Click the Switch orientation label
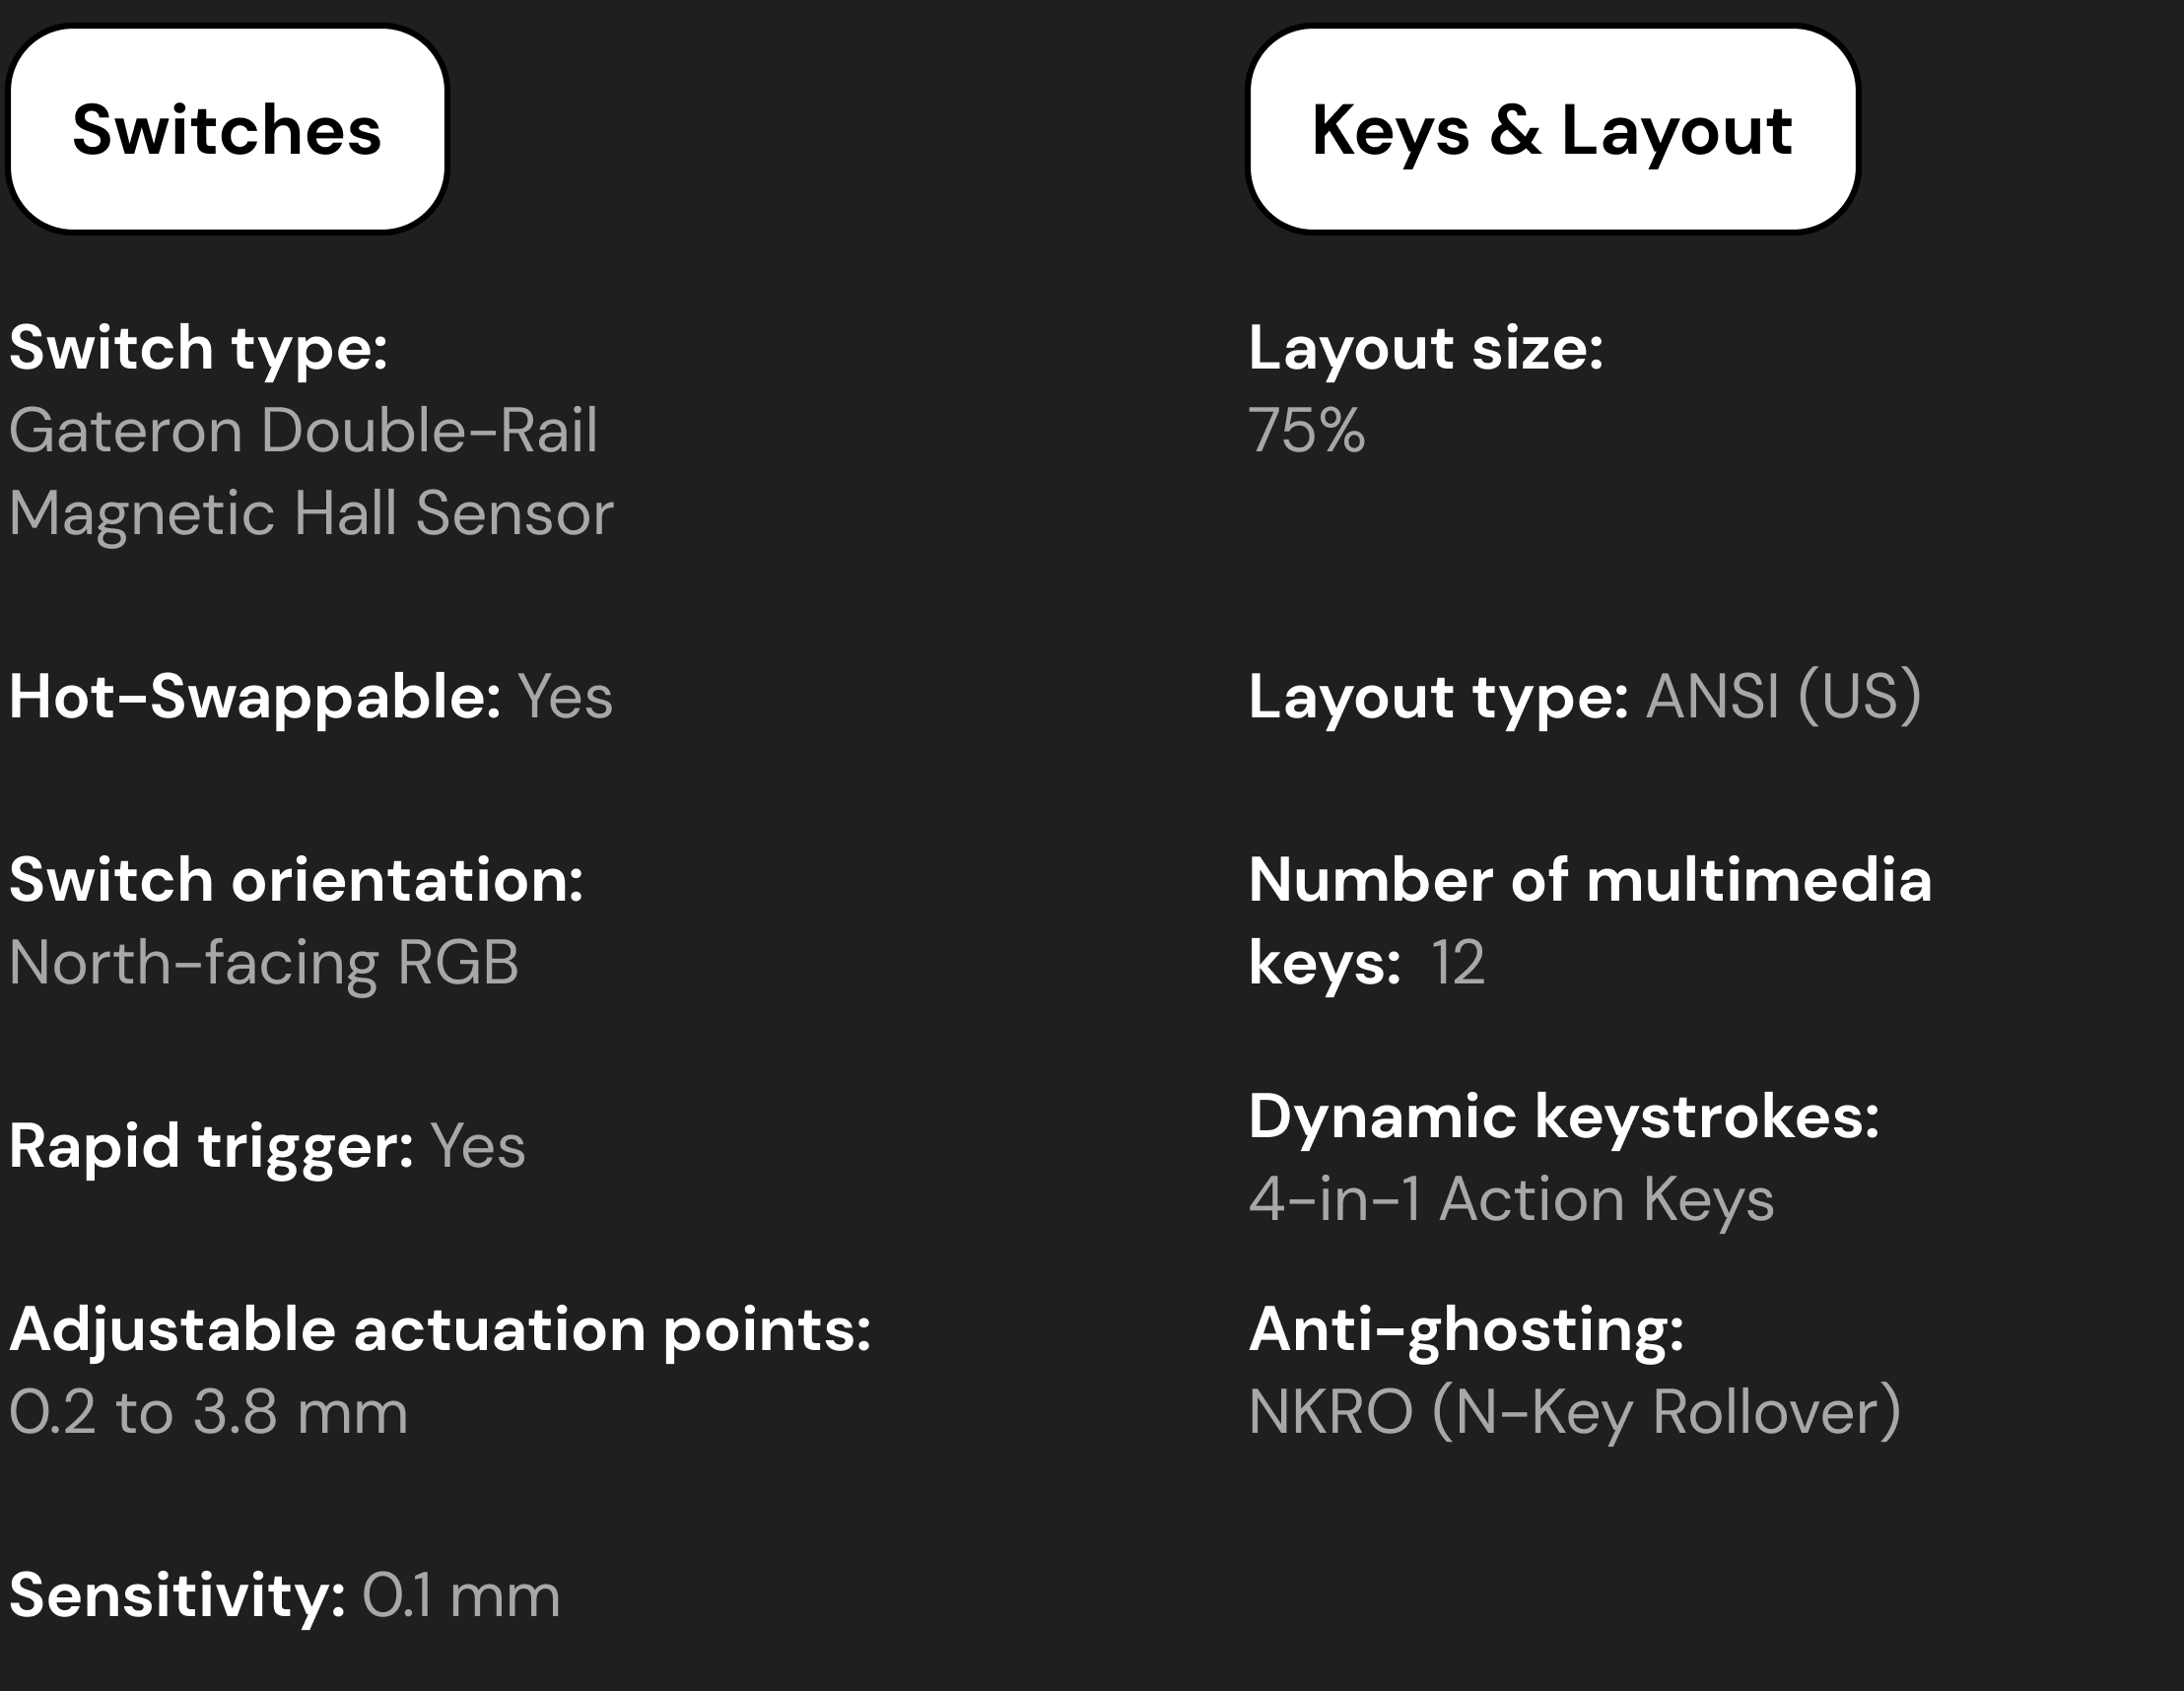 [296, 881]
